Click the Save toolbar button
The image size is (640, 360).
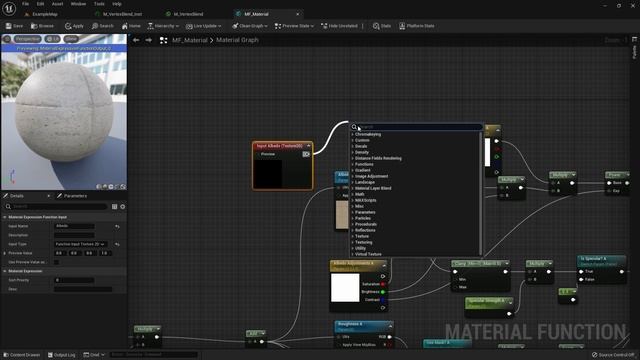click(14, 26)
